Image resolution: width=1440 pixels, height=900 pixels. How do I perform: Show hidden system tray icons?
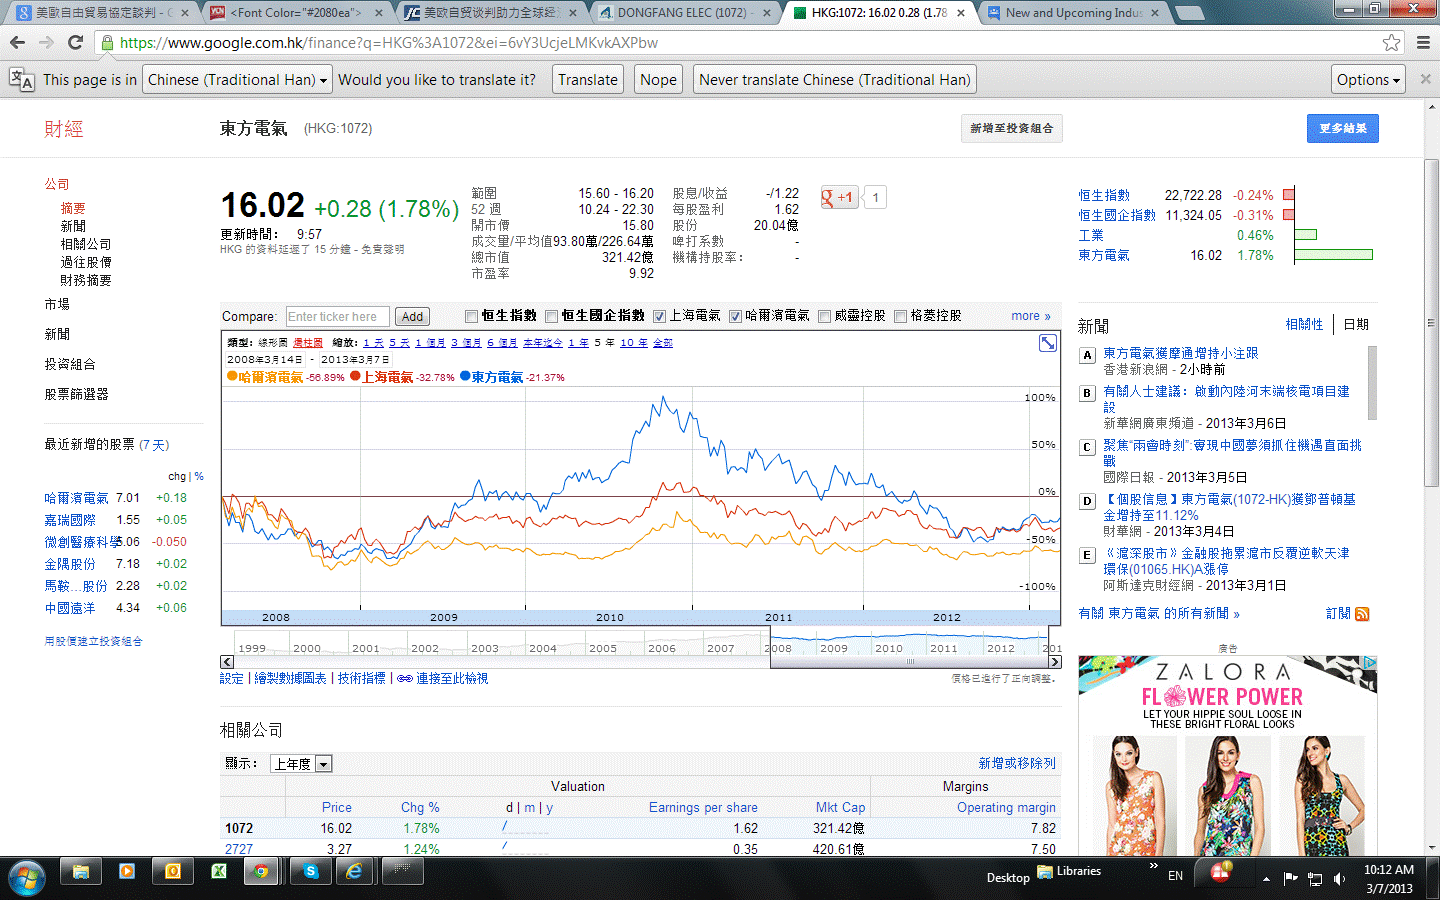(x=1266, y=878)
